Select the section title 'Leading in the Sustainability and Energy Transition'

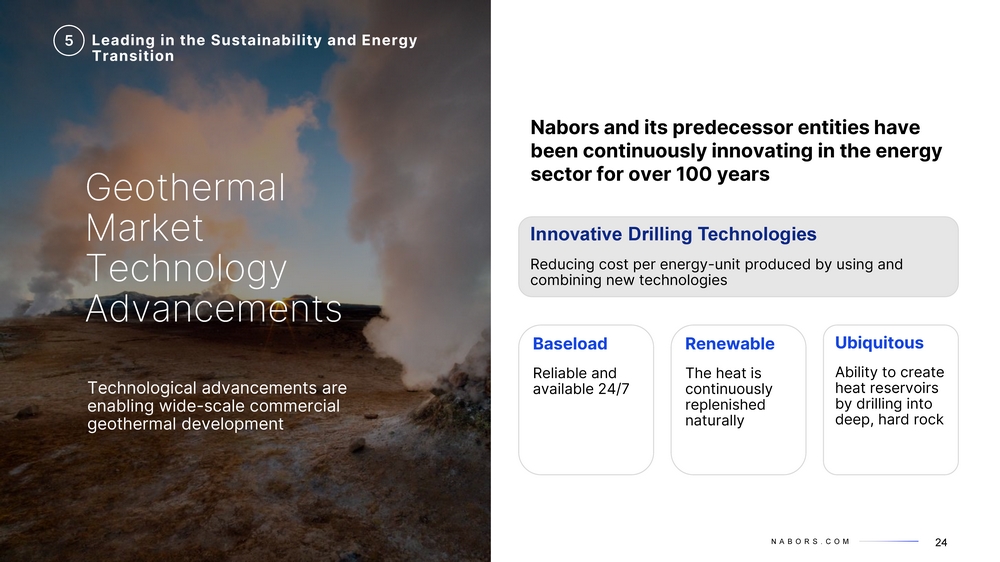point(254,48)
